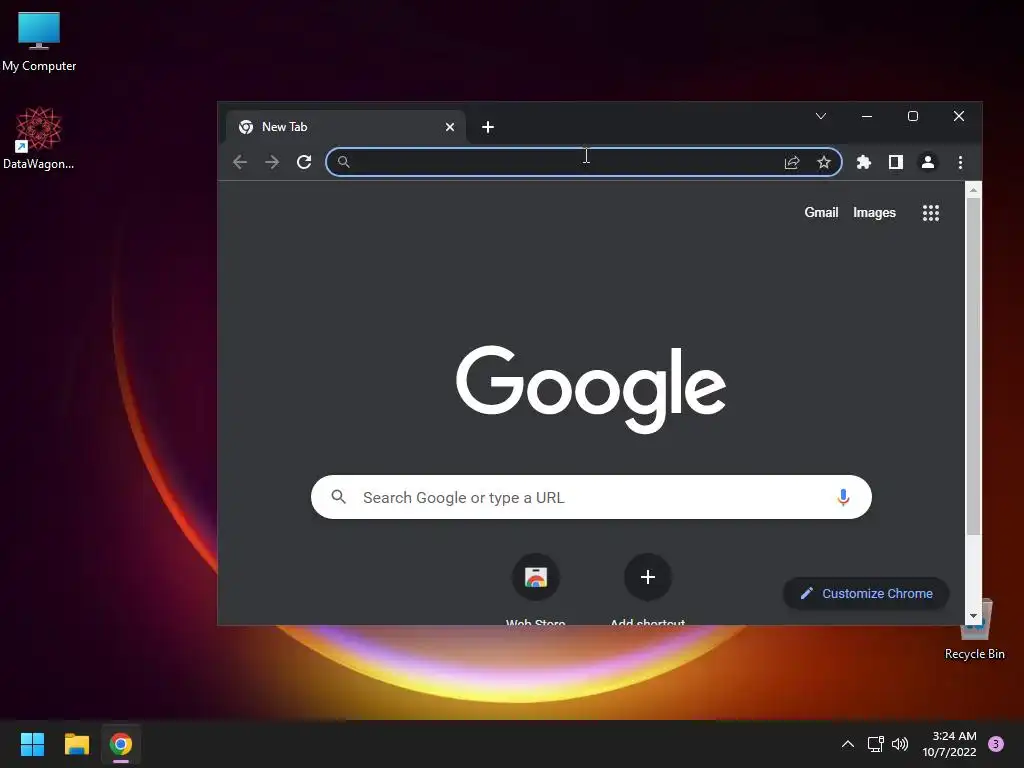Image resolution: width=1024 pixels, height=768 pixels.
Task: Open the Chrome profile avatar
Action: tap(927, 162)
